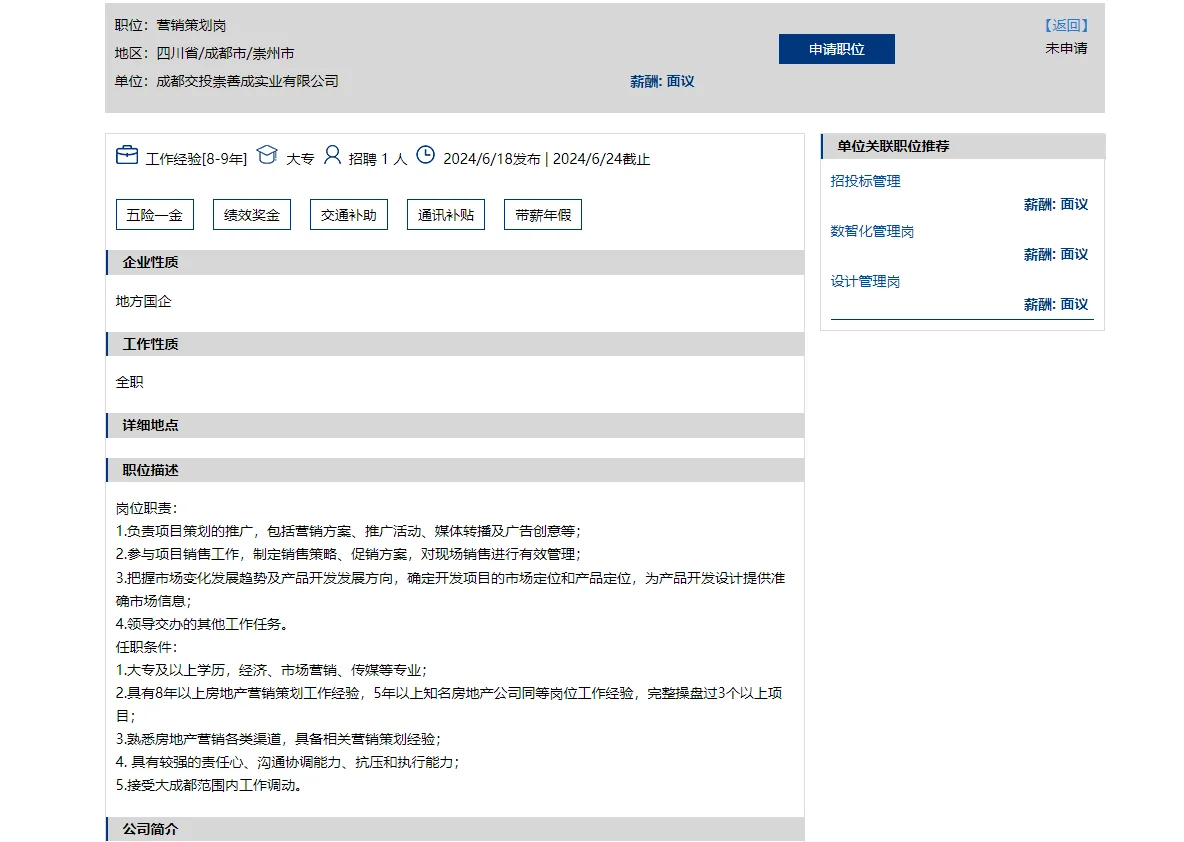This screenshot has height=842, width=1184.
Task: Open the 设计管理岗 recommended job
Action: click(866, 281)
